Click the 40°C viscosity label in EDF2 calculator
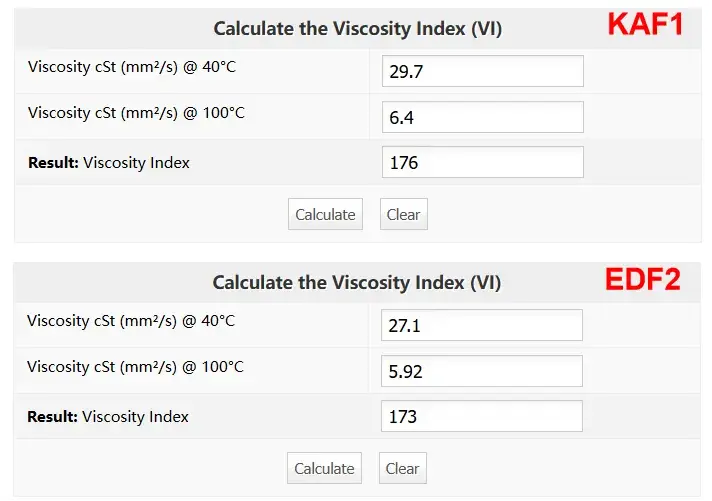 tap(131, 321)
